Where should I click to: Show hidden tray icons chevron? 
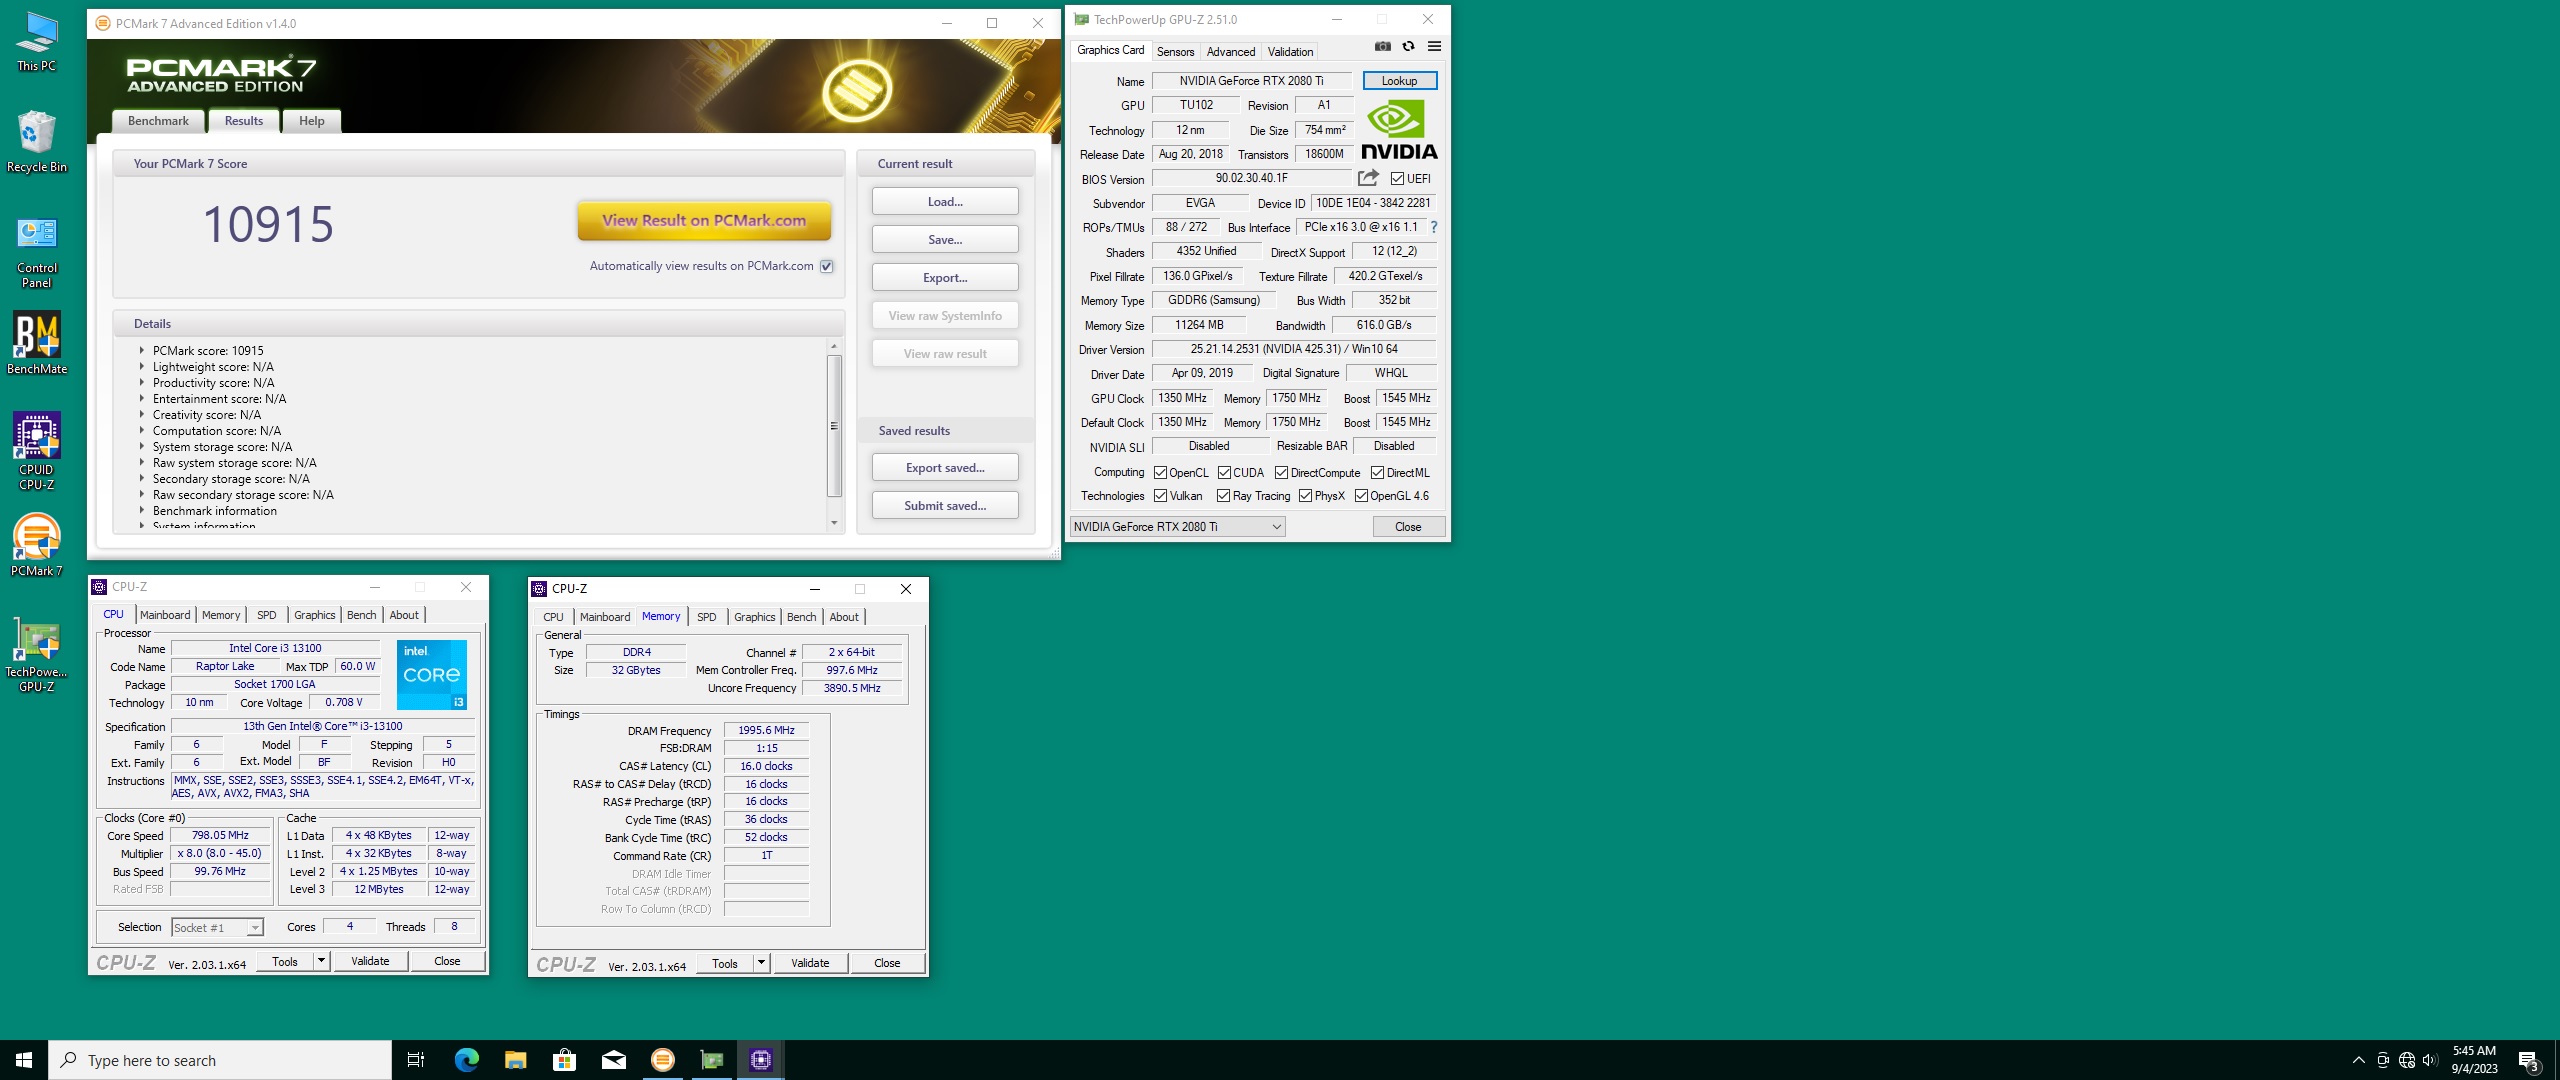(x=2358, y=1060)
